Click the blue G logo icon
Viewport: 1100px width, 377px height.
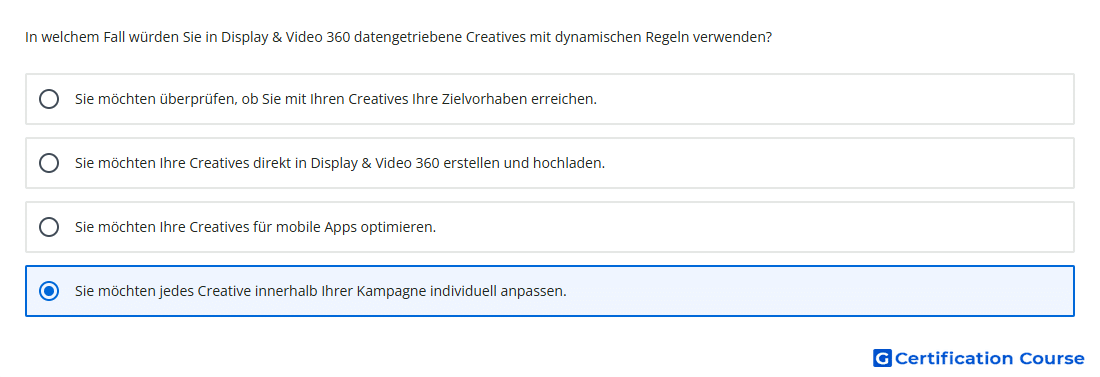[x=882, y=359]
